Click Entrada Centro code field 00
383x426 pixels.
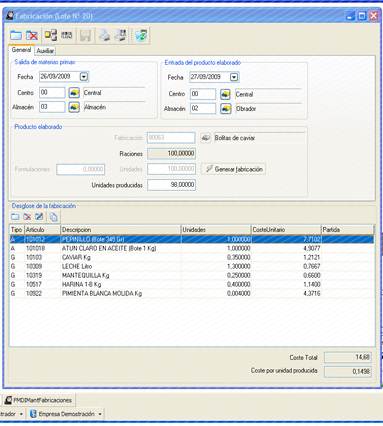click(x=203, y=94)
